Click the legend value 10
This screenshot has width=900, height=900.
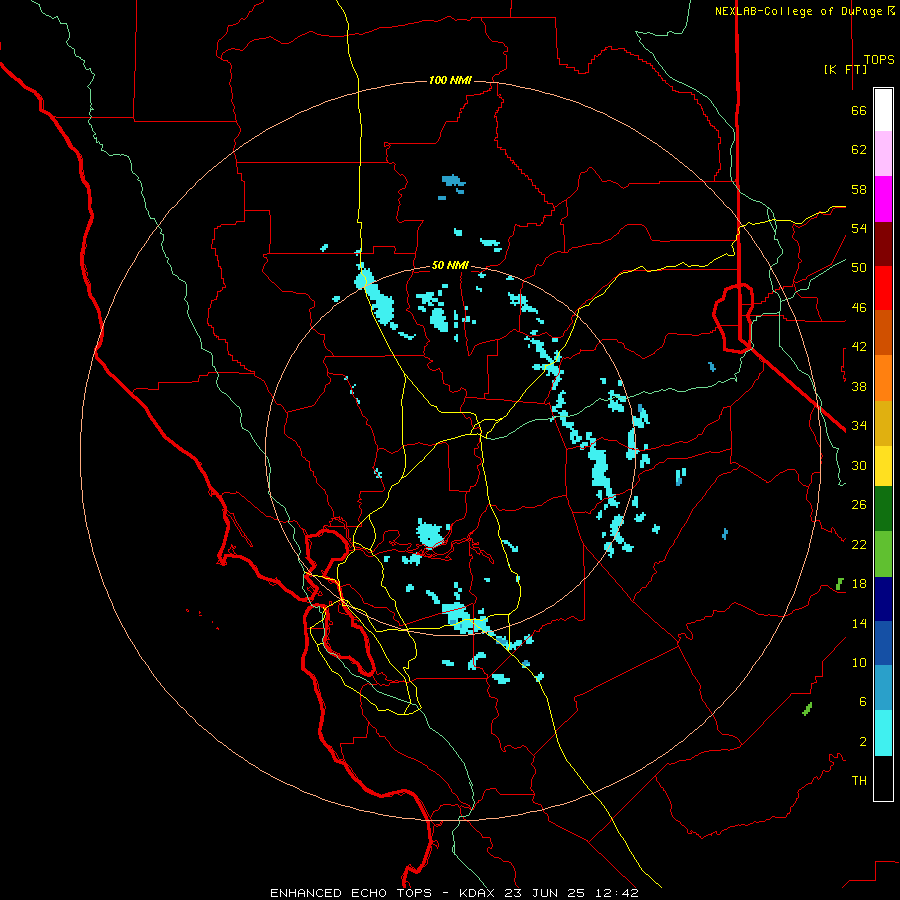pyautogui.click(x=859, y=663)
